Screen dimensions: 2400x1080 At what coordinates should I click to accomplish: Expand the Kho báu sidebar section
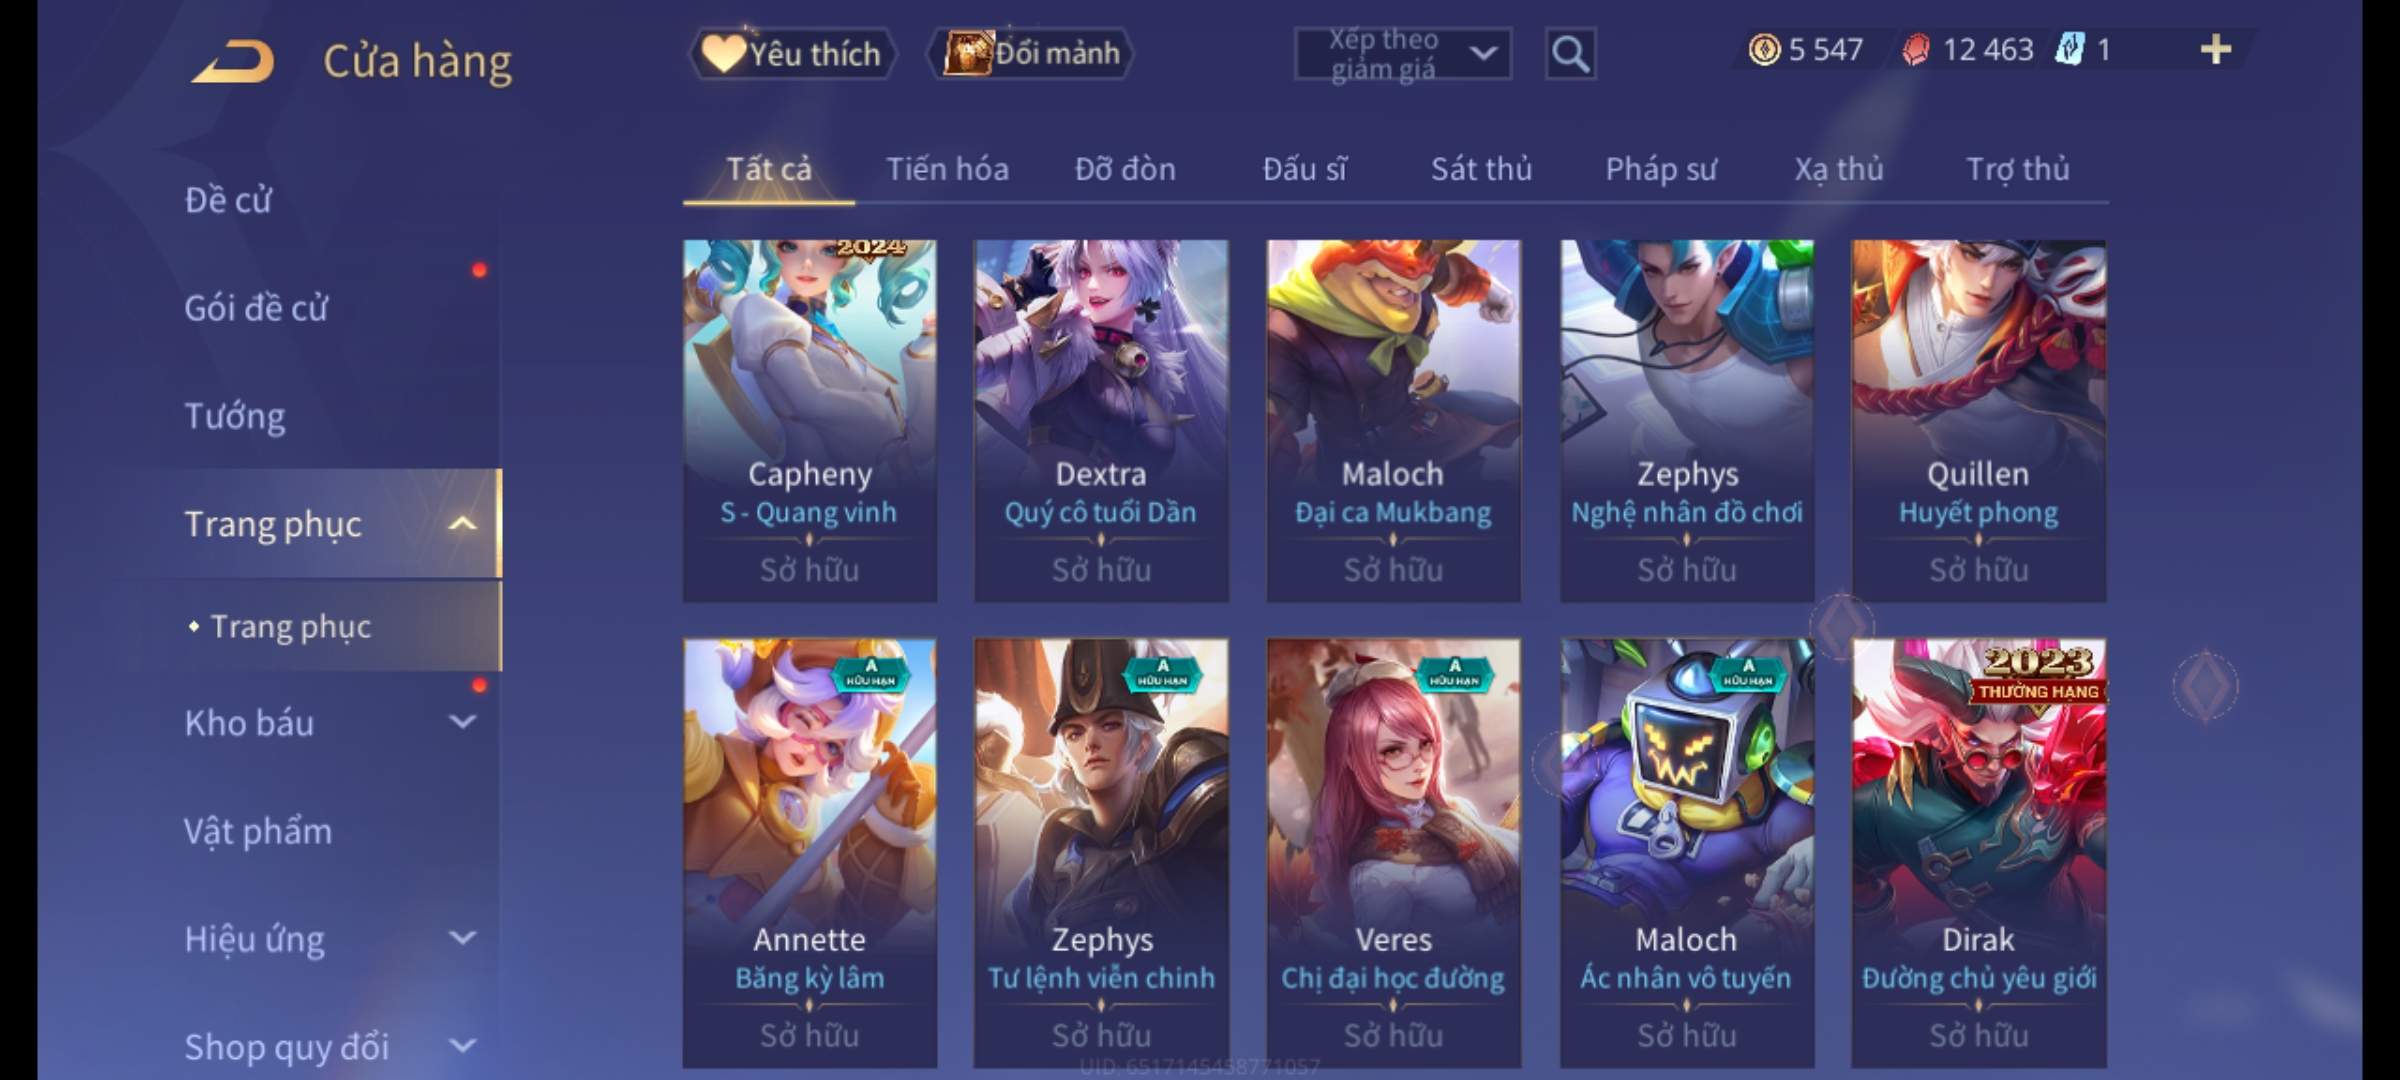[461, 722]
